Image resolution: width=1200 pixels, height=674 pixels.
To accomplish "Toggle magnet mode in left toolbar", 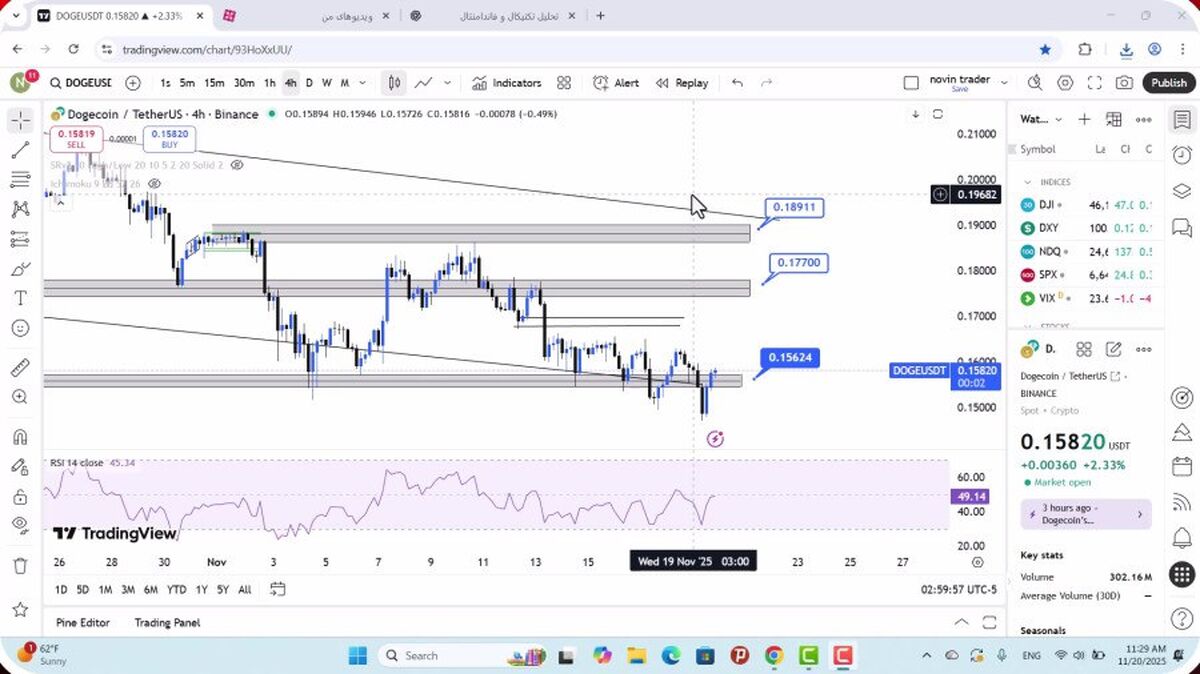I will [20, 437].
